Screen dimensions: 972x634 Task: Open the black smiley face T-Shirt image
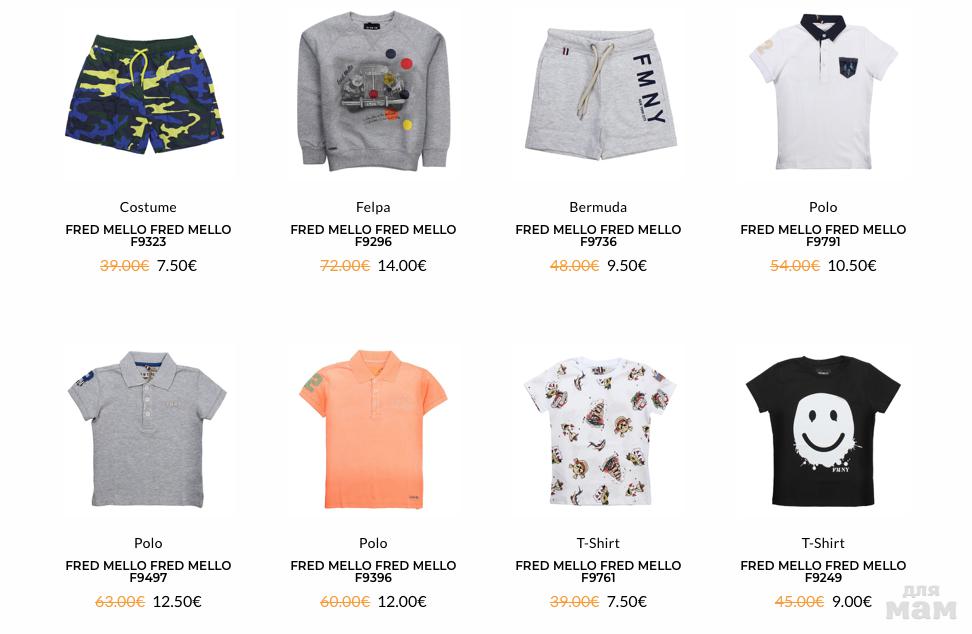823,431
